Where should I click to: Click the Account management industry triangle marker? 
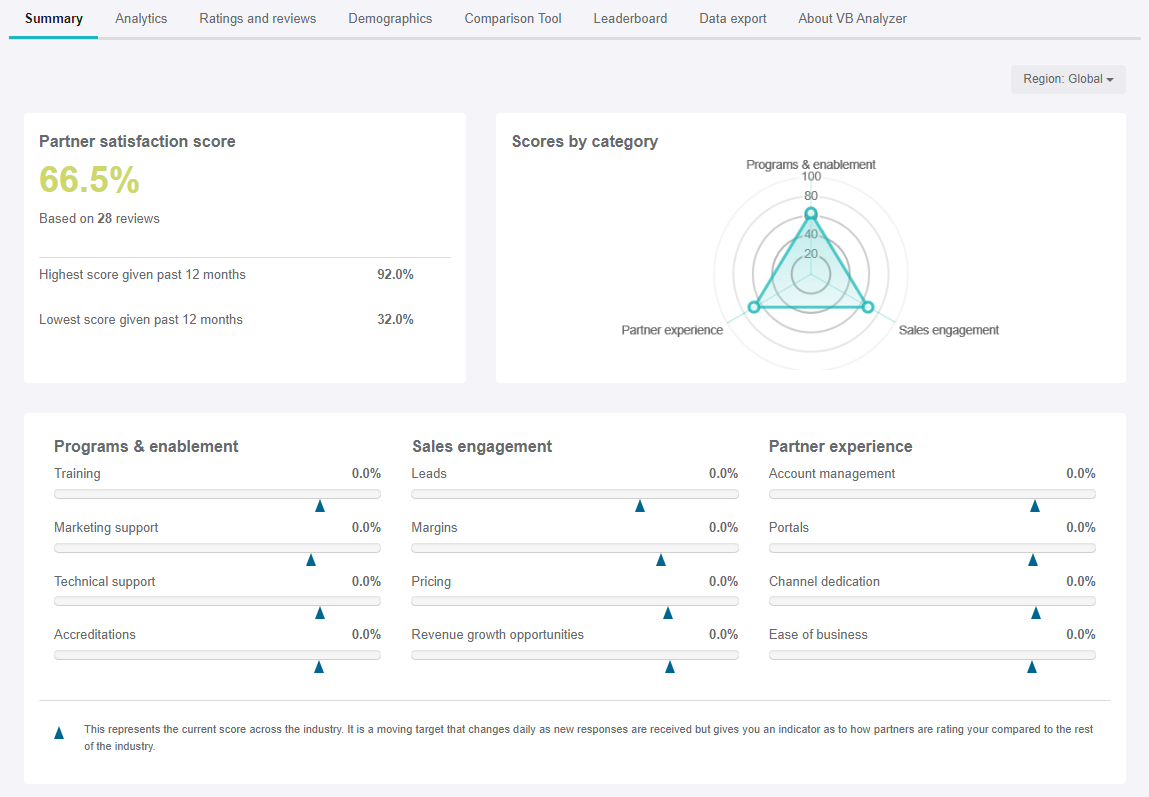coord(1035,506)
